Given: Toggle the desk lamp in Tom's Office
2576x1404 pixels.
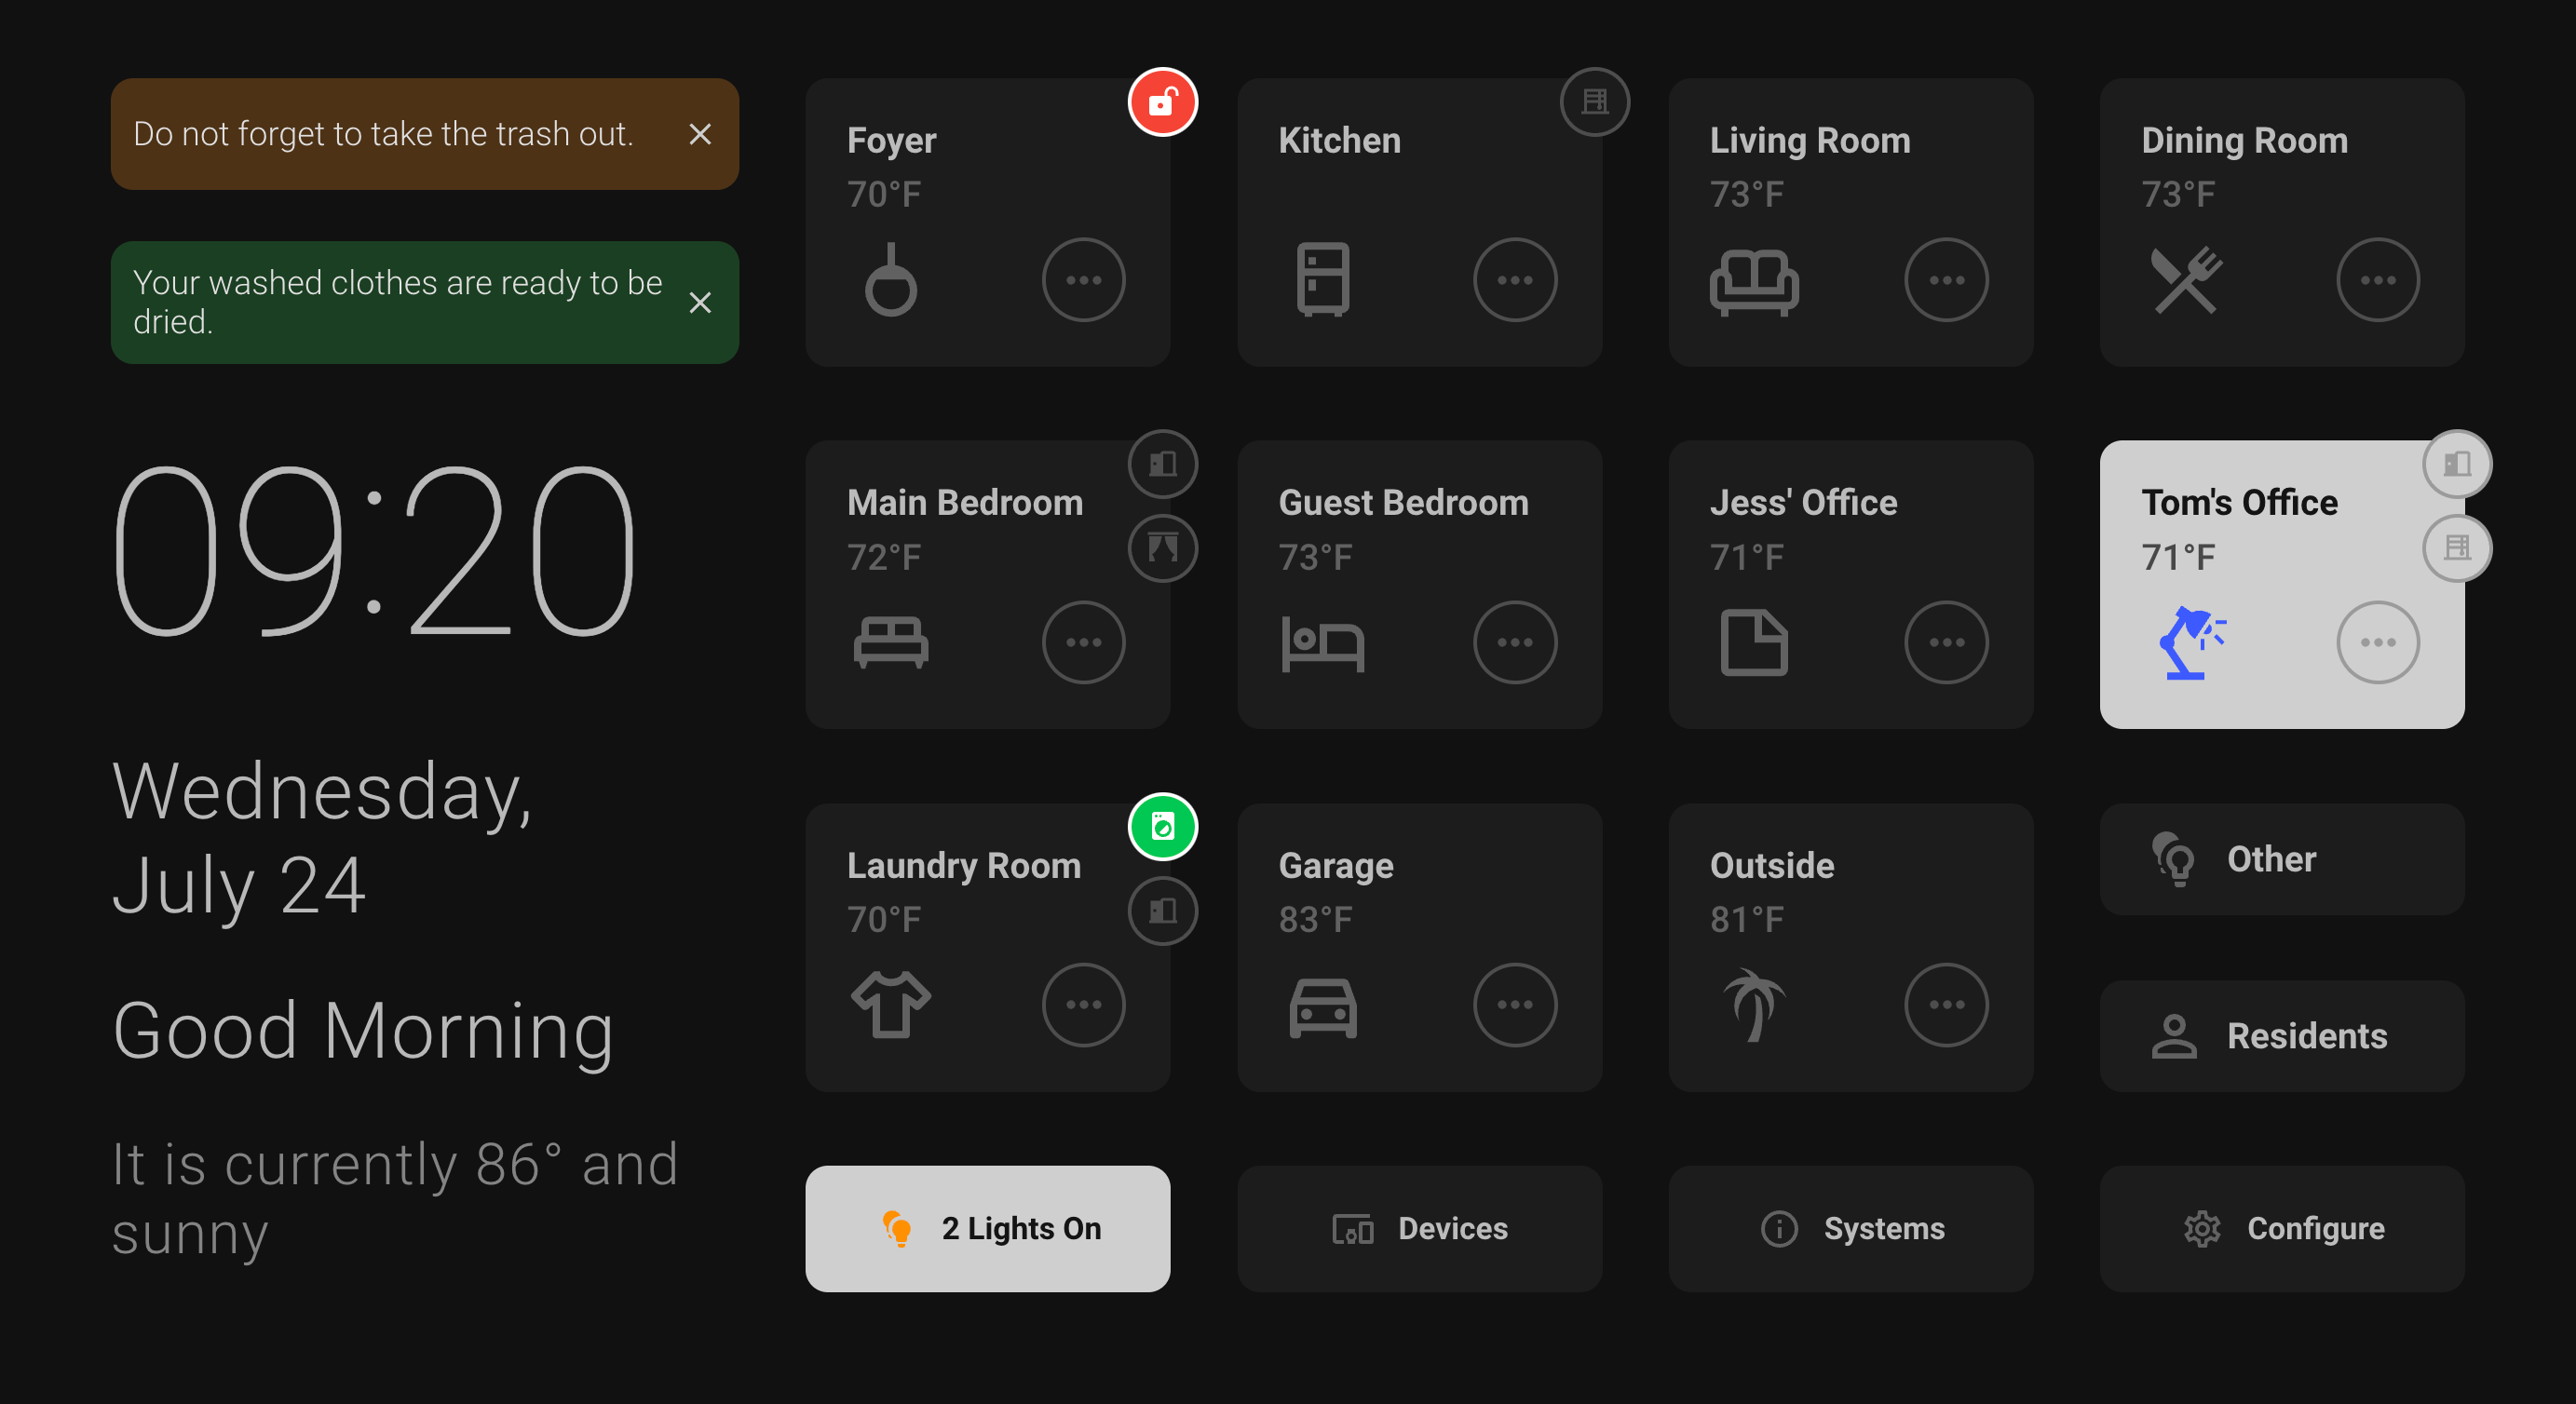Looking at the screenshot, I should [2190, 642].
